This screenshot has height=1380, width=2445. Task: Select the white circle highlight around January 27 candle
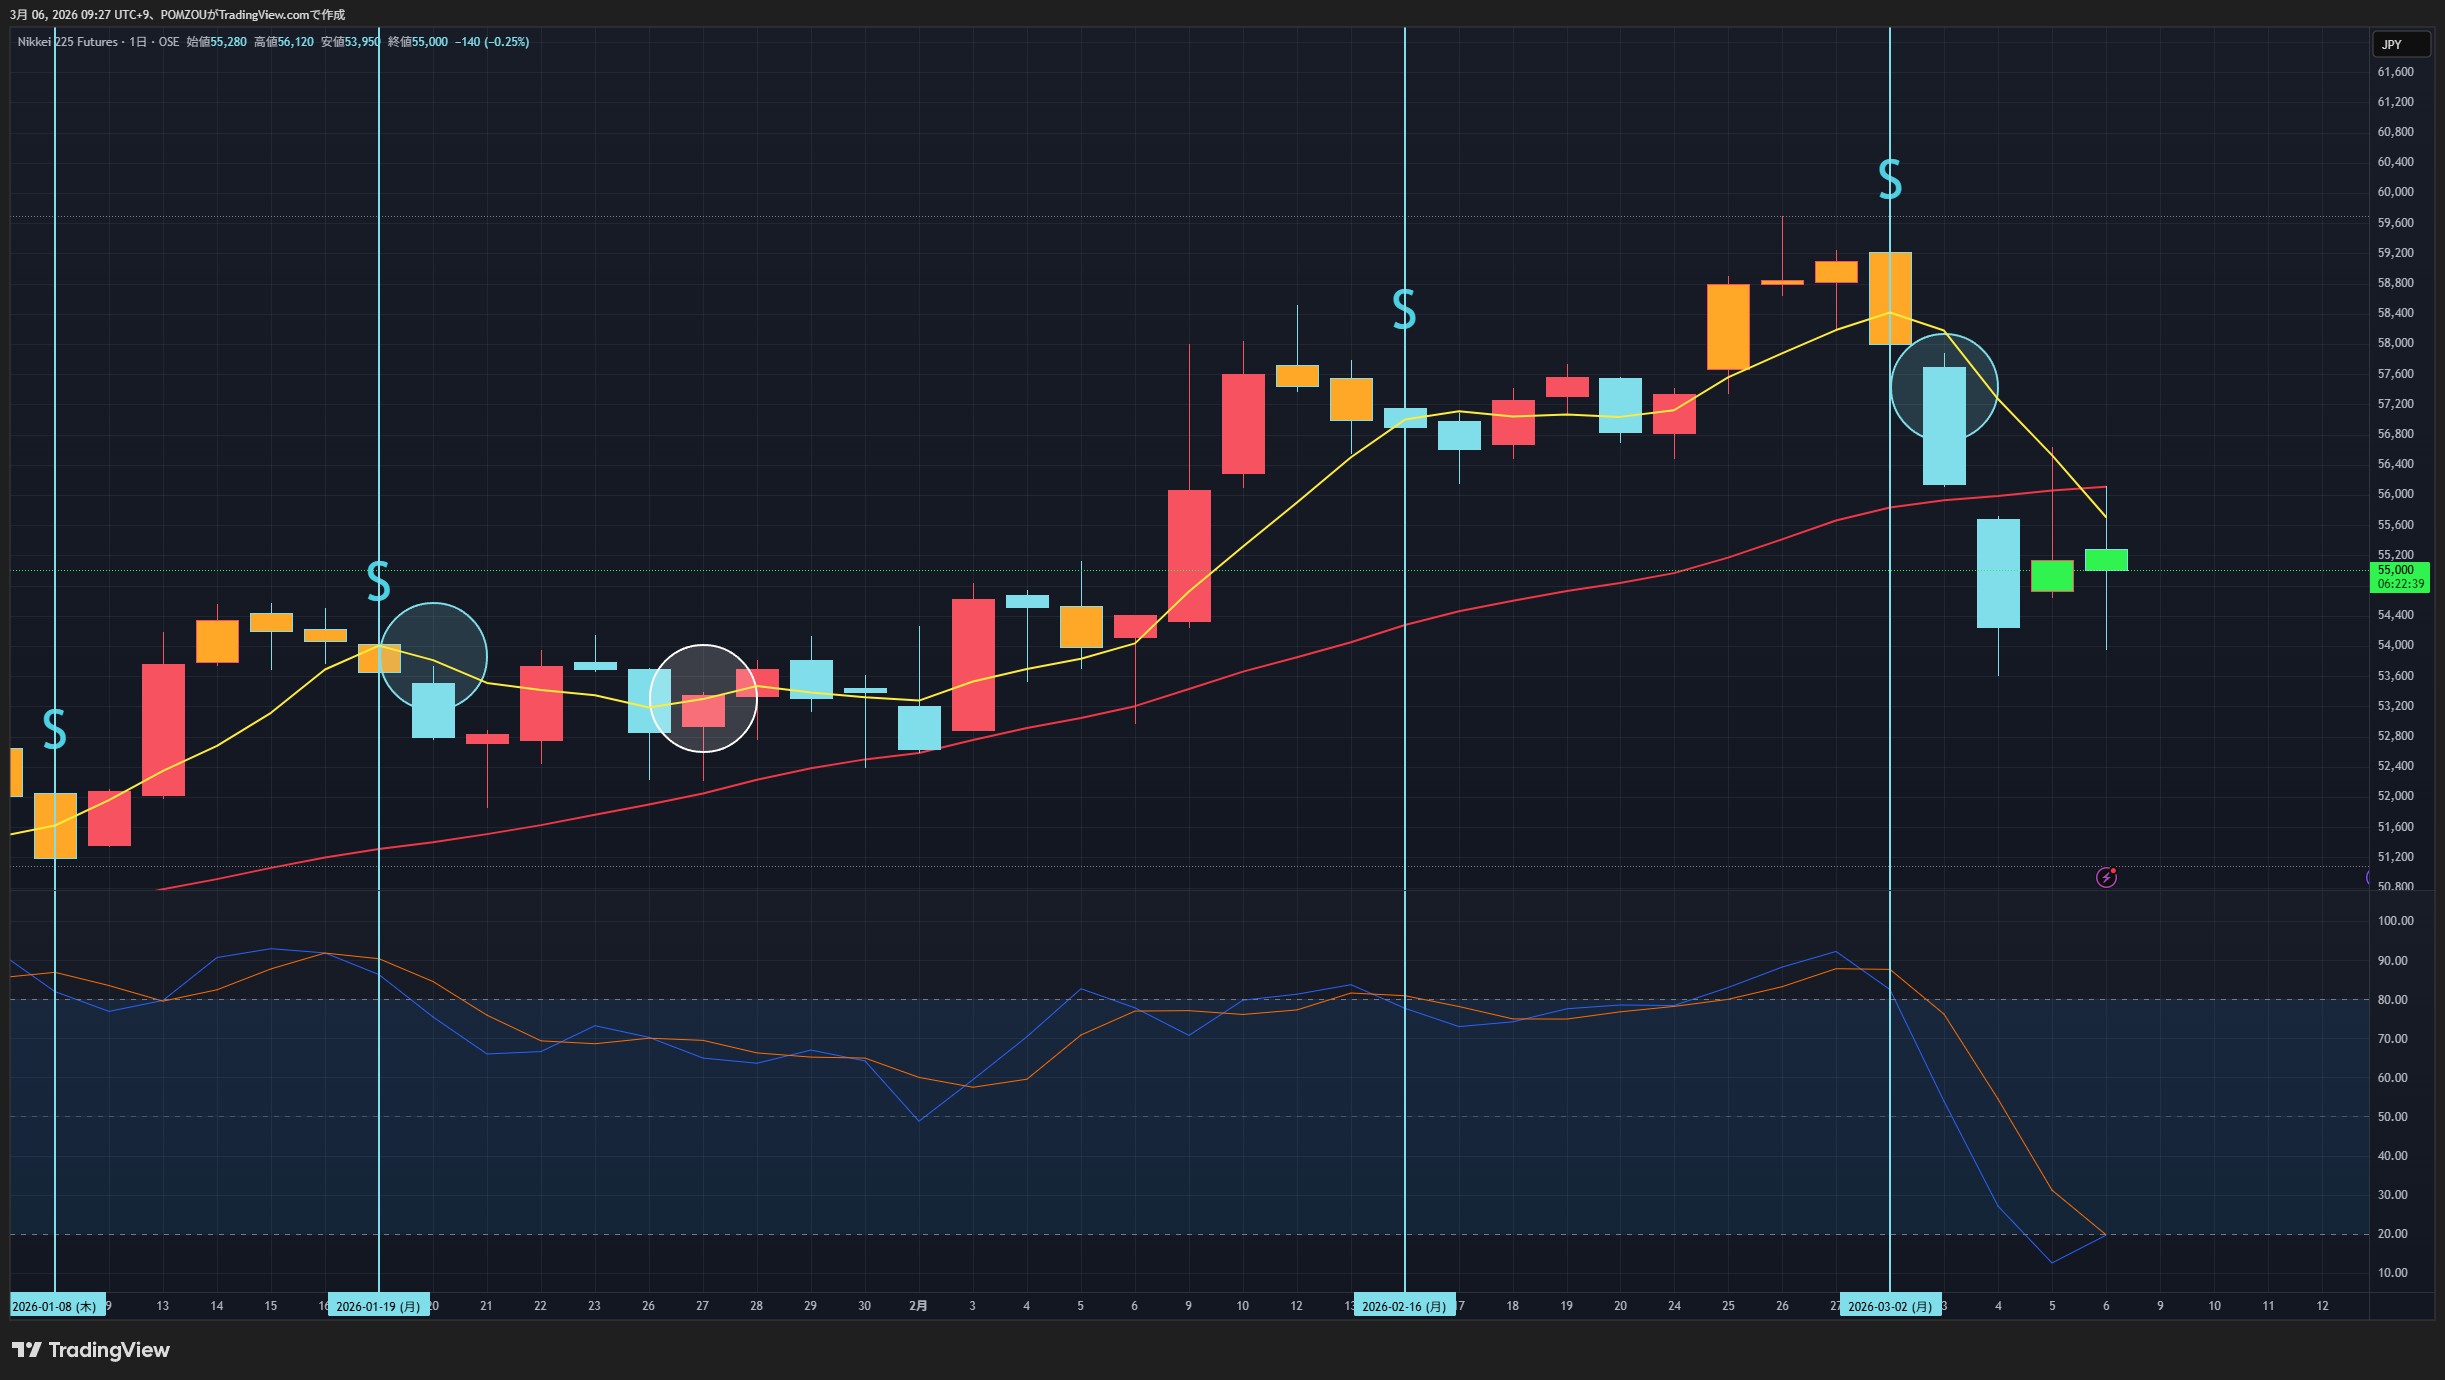coord(703,698)
